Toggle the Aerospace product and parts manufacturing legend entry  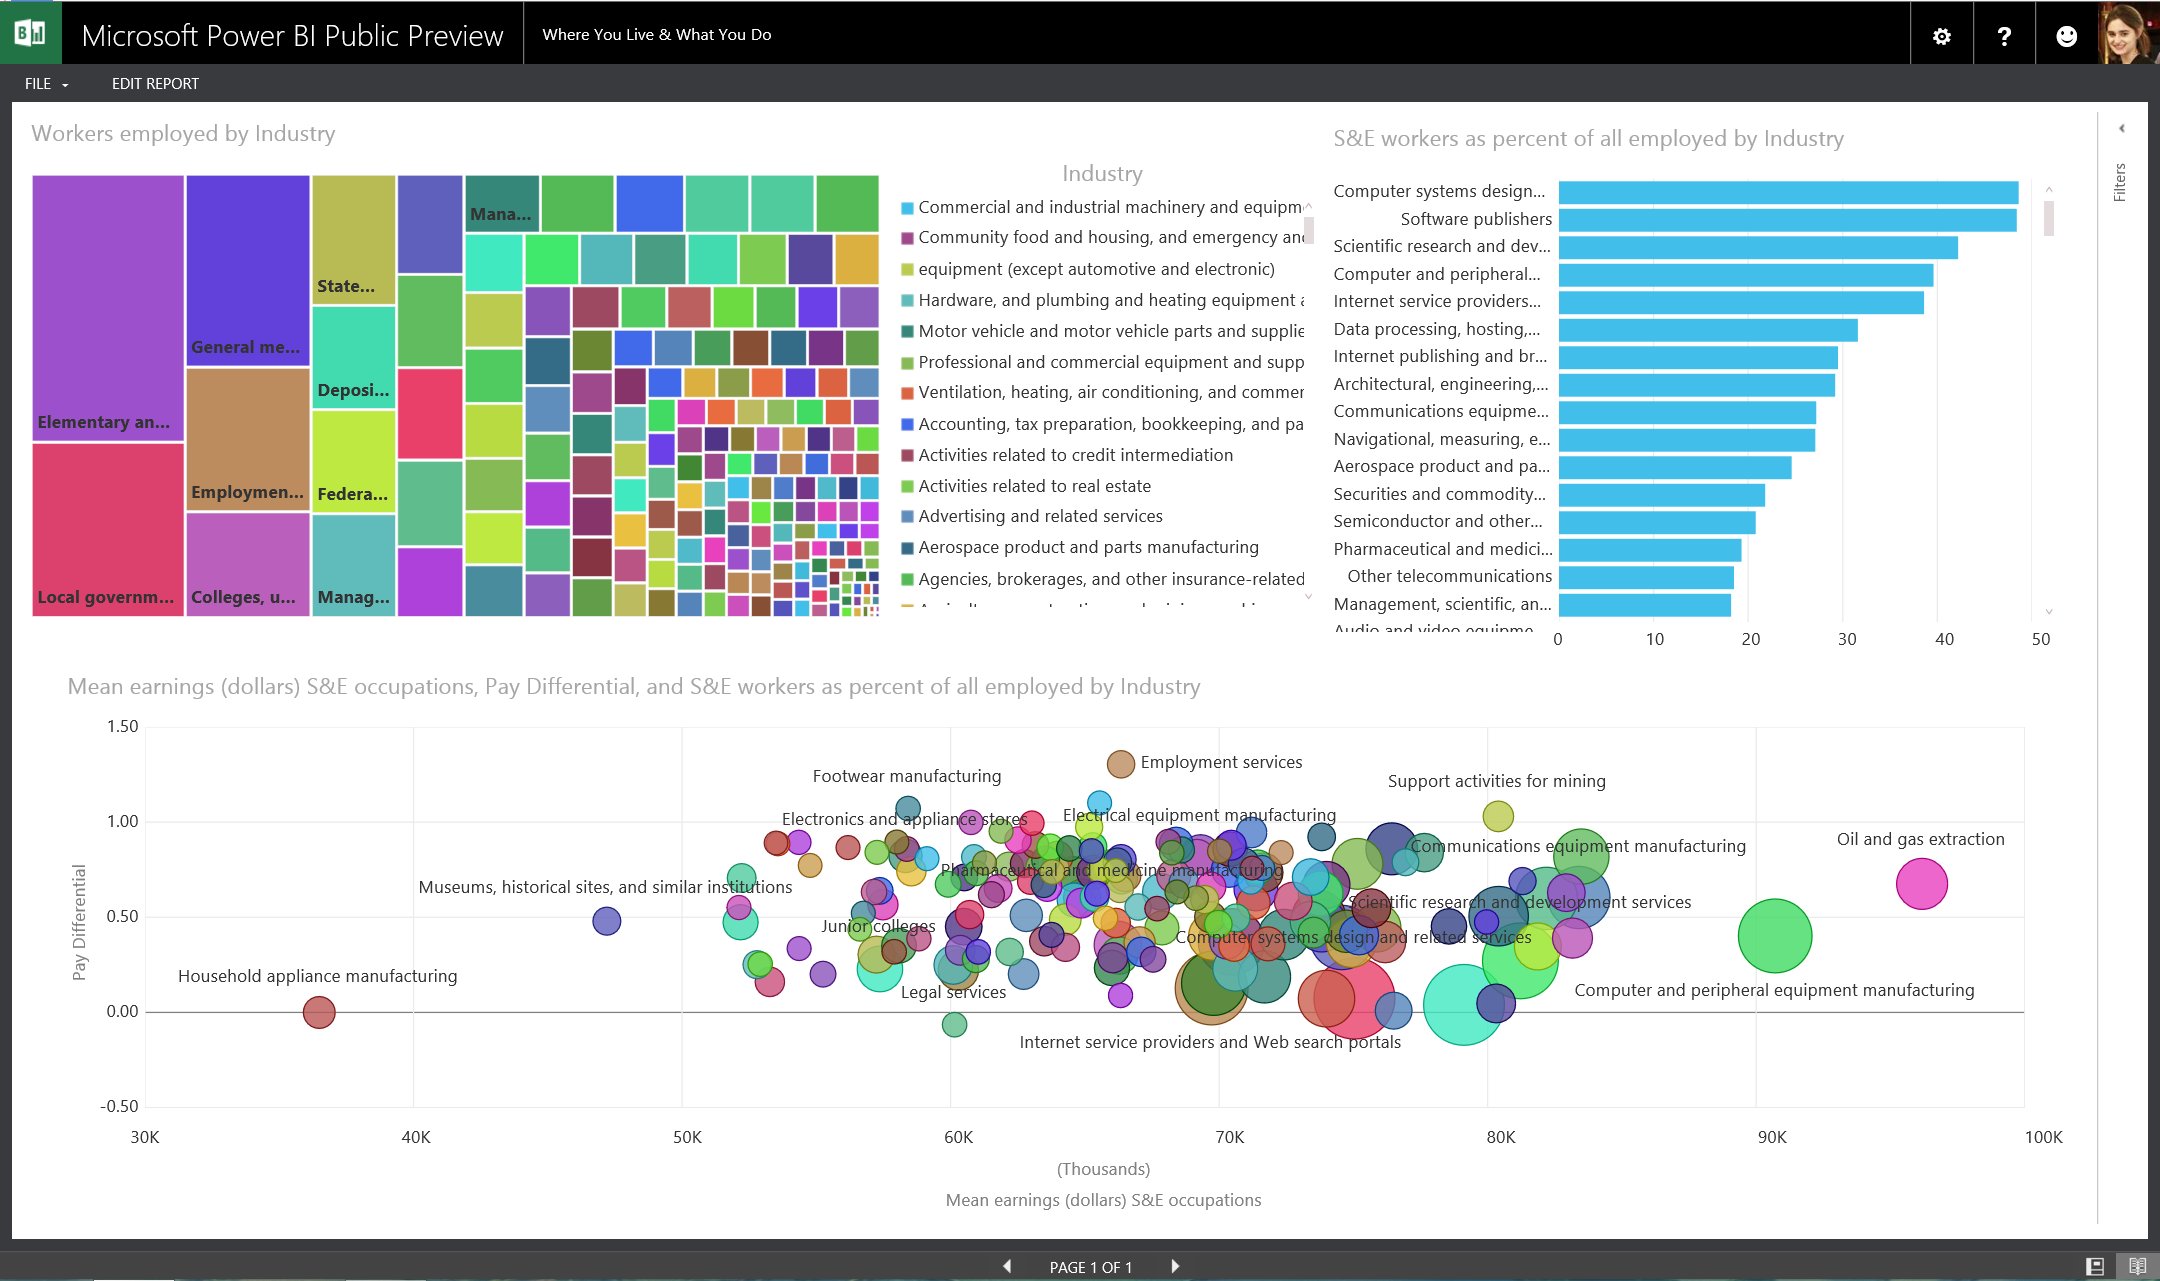[x=1089, y=547]
